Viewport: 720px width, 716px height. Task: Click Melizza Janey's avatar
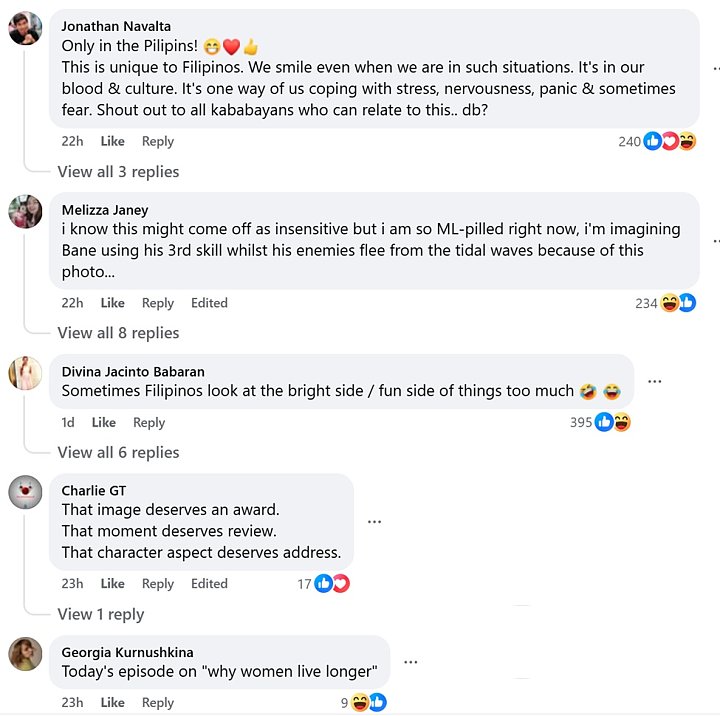click(25, 211)
